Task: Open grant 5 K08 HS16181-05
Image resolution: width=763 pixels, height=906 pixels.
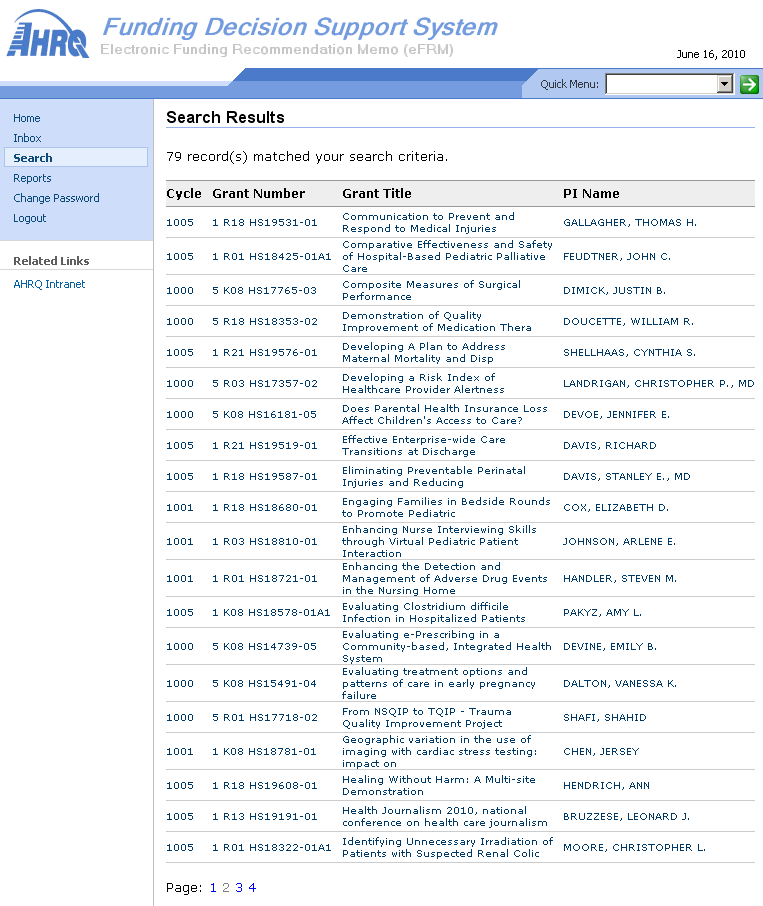Action: point(265,415)
